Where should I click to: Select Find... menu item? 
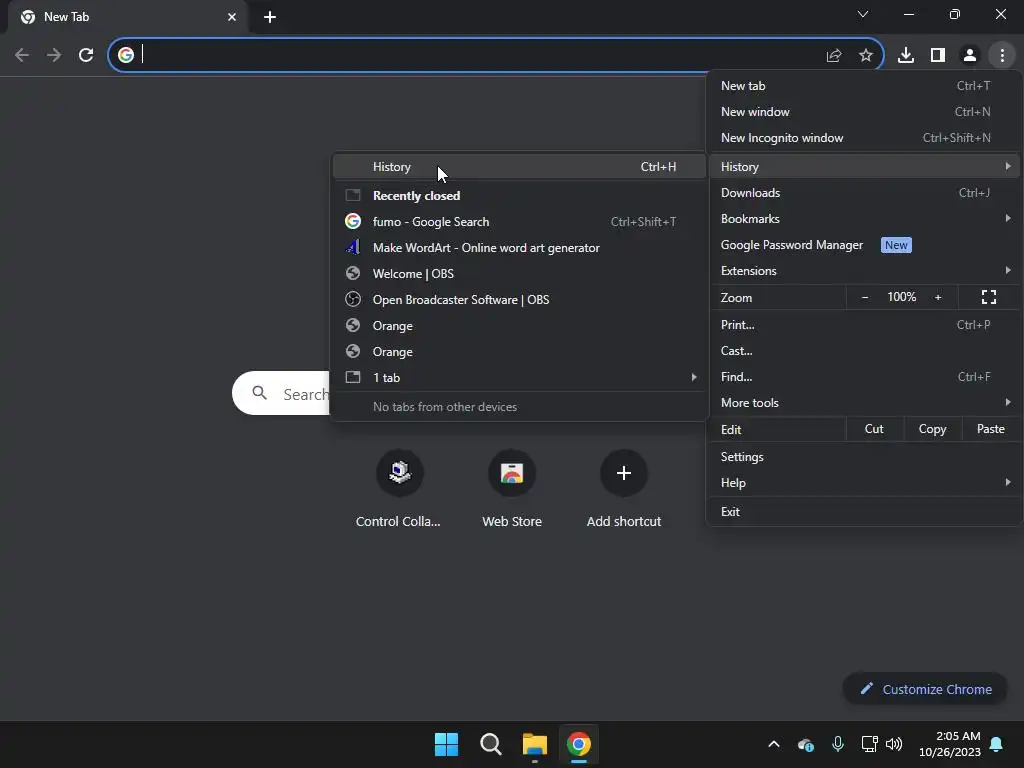point(865,377)
